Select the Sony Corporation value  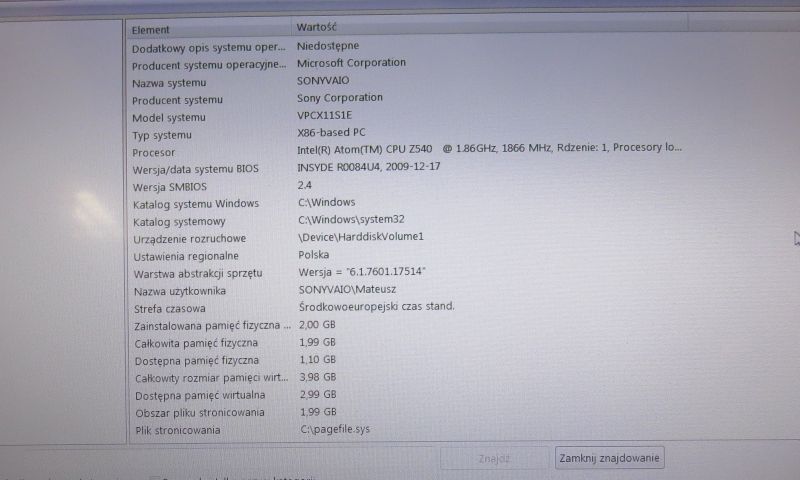[x=340, y=97]
